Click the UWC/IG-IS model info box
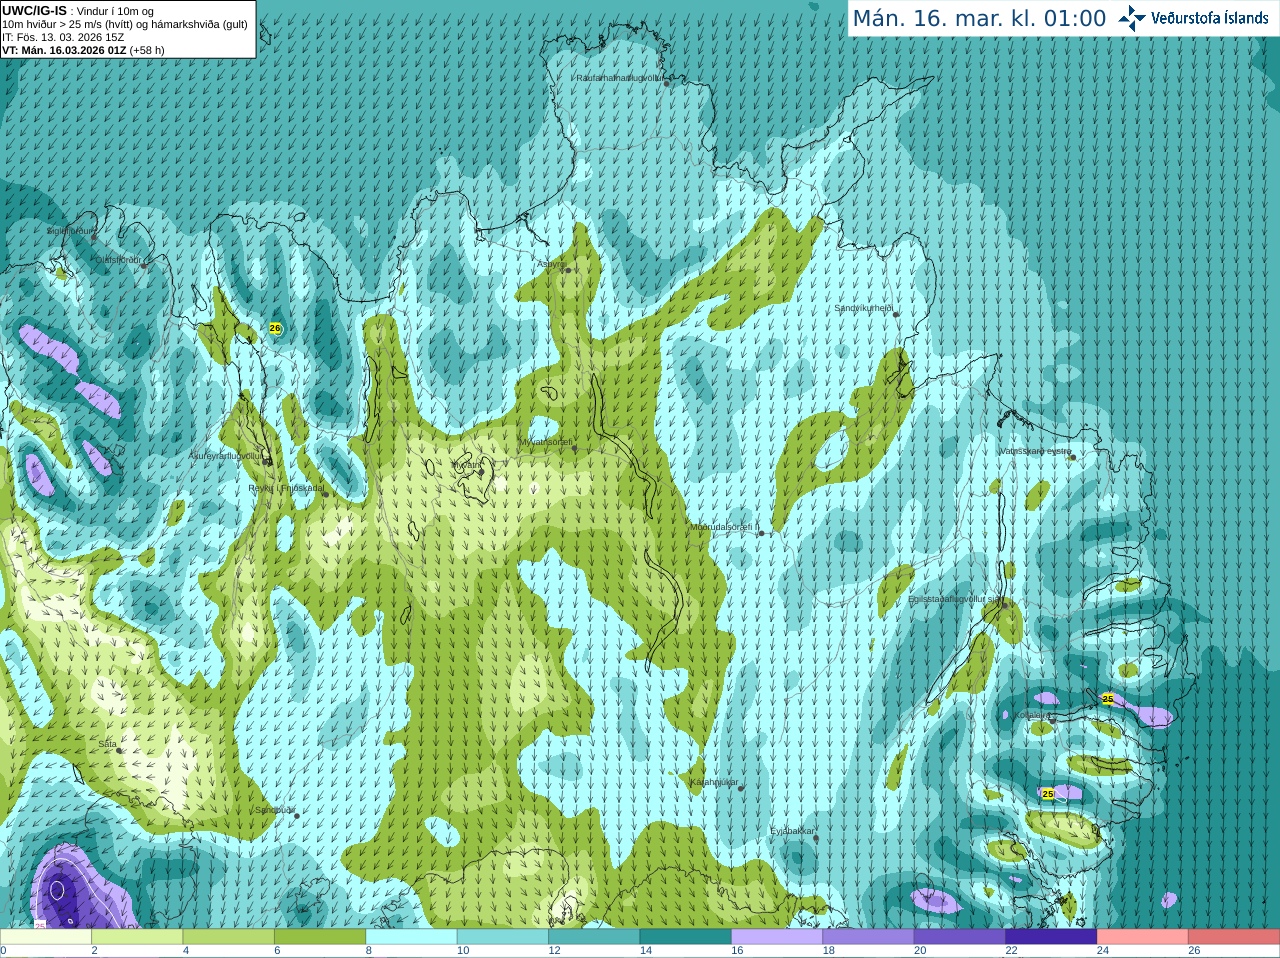 click(128, 29)
